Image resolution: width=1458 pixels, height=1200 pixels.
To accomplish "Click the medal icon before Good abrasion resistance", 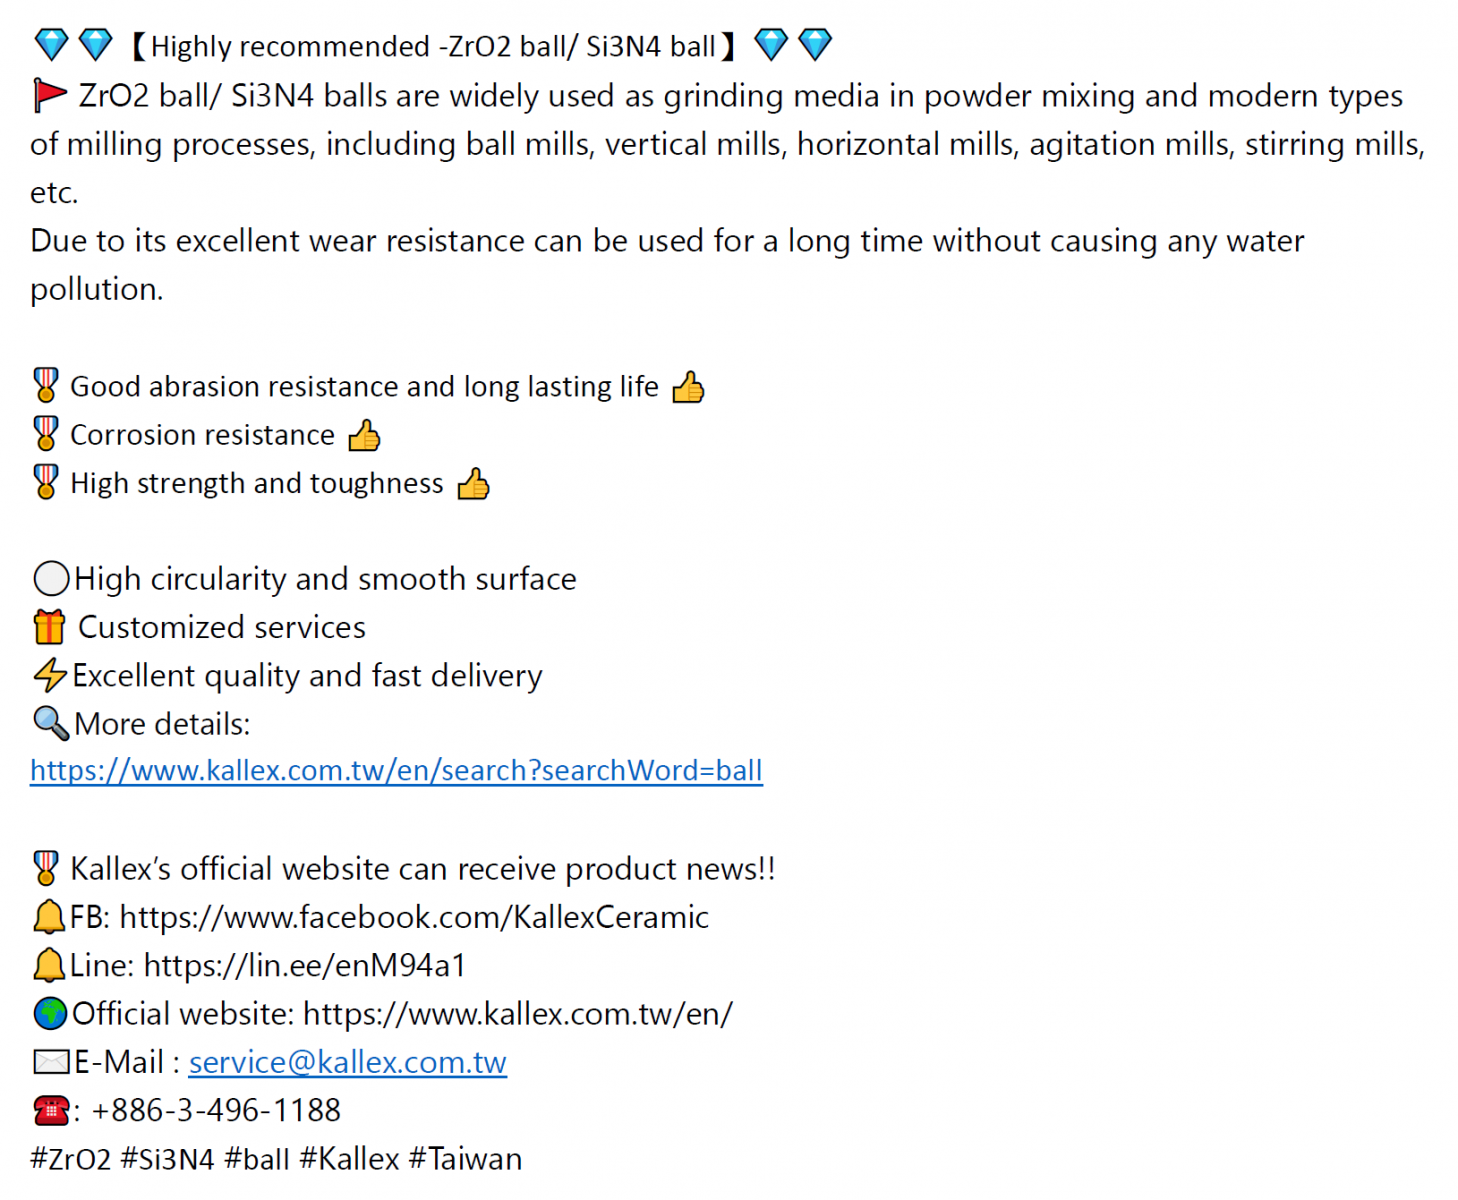I will [46, 386].
